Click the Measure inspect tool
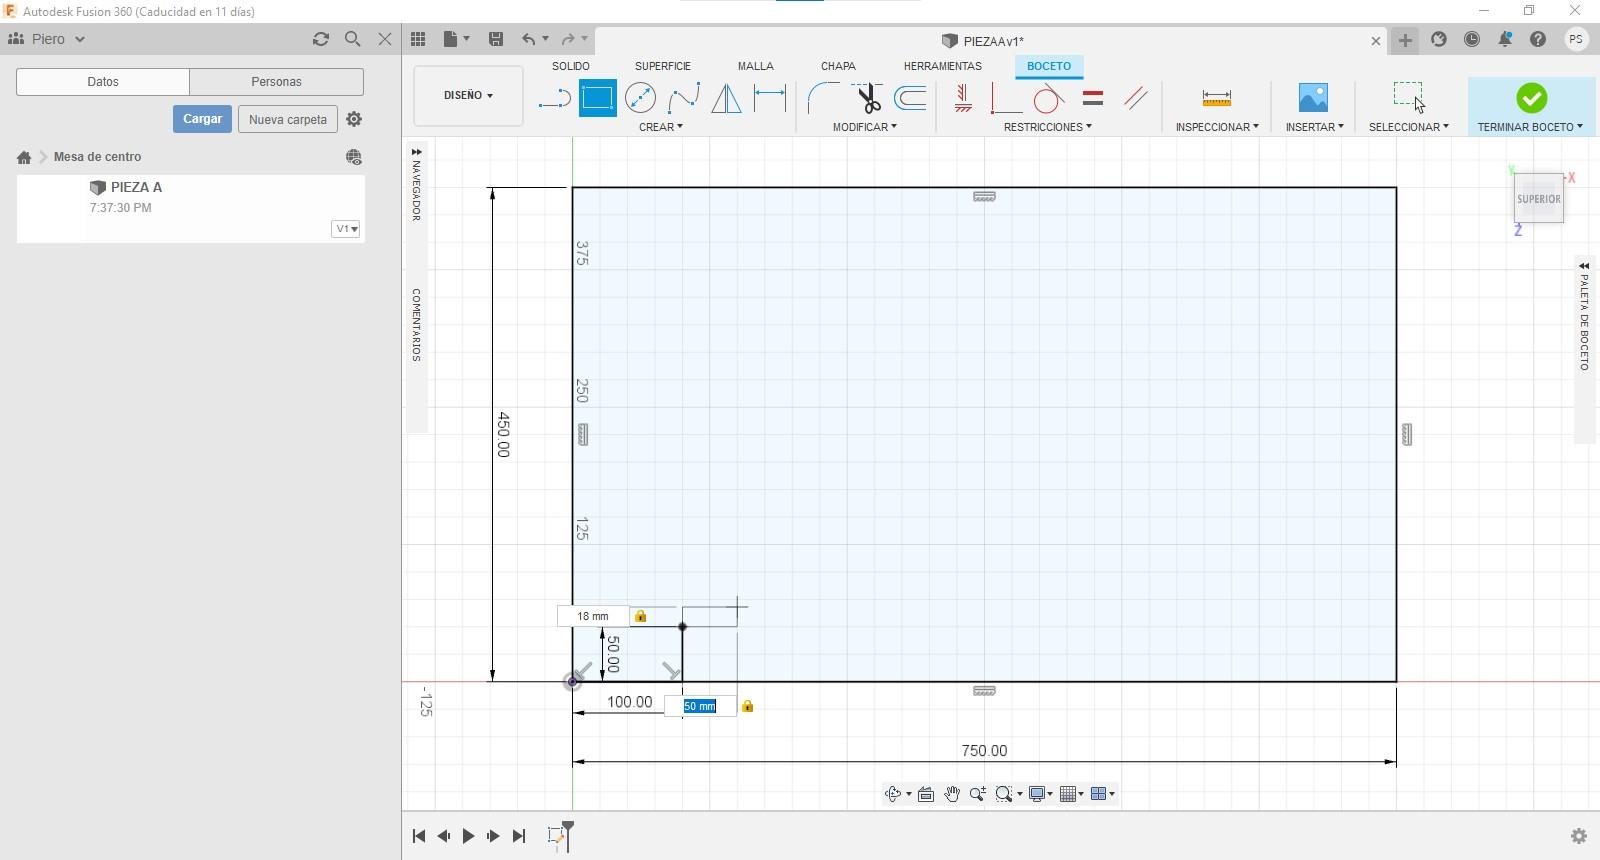The image size is (1600, 860). pos(1216,98)
